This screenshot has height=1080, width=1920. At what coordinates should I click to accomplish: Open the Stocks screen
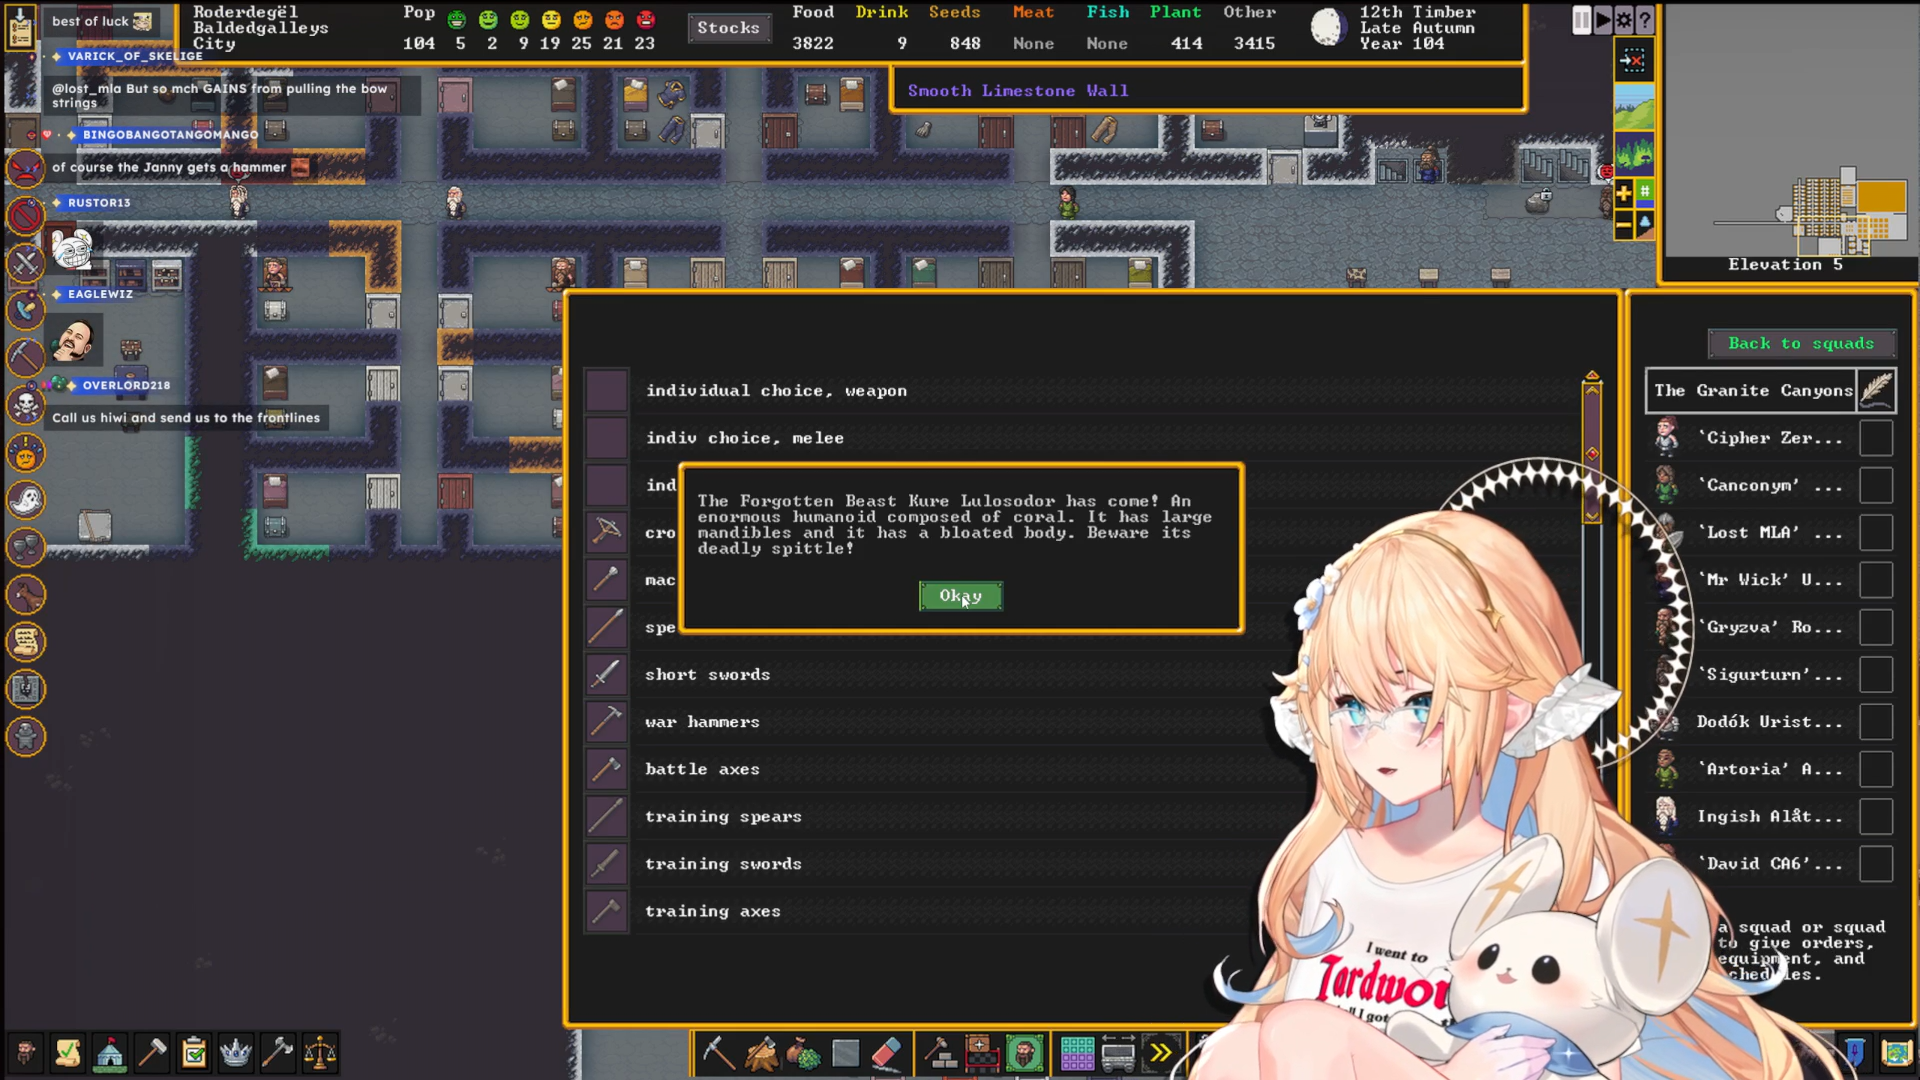coord(728,28)
